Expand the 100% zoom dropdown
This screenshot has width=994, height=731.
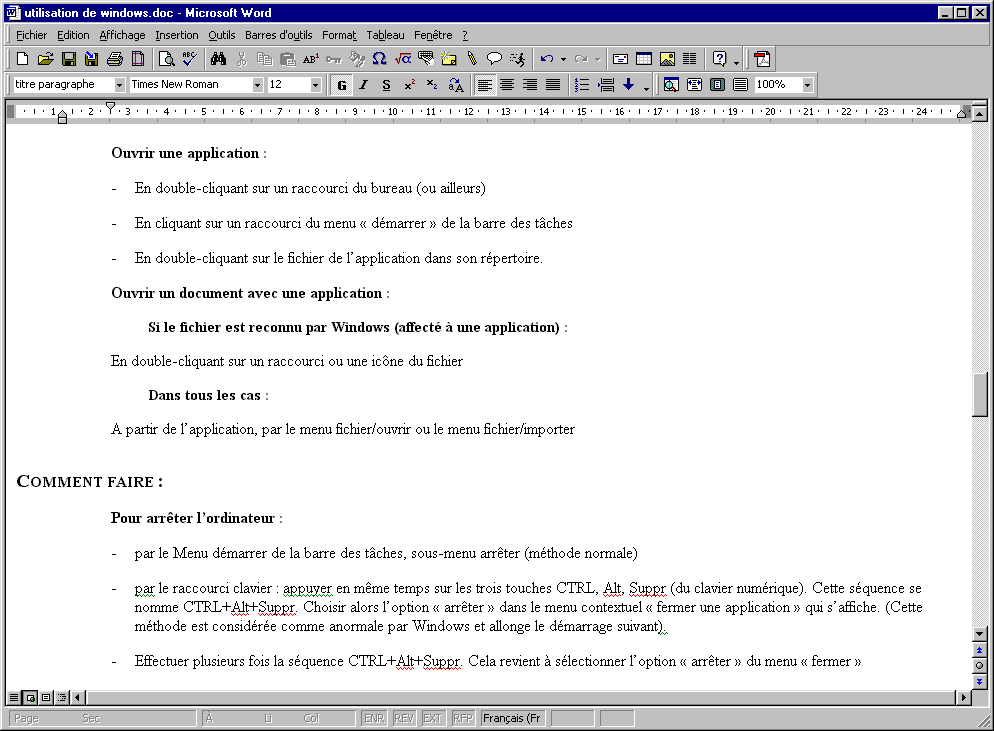point(808,85)
